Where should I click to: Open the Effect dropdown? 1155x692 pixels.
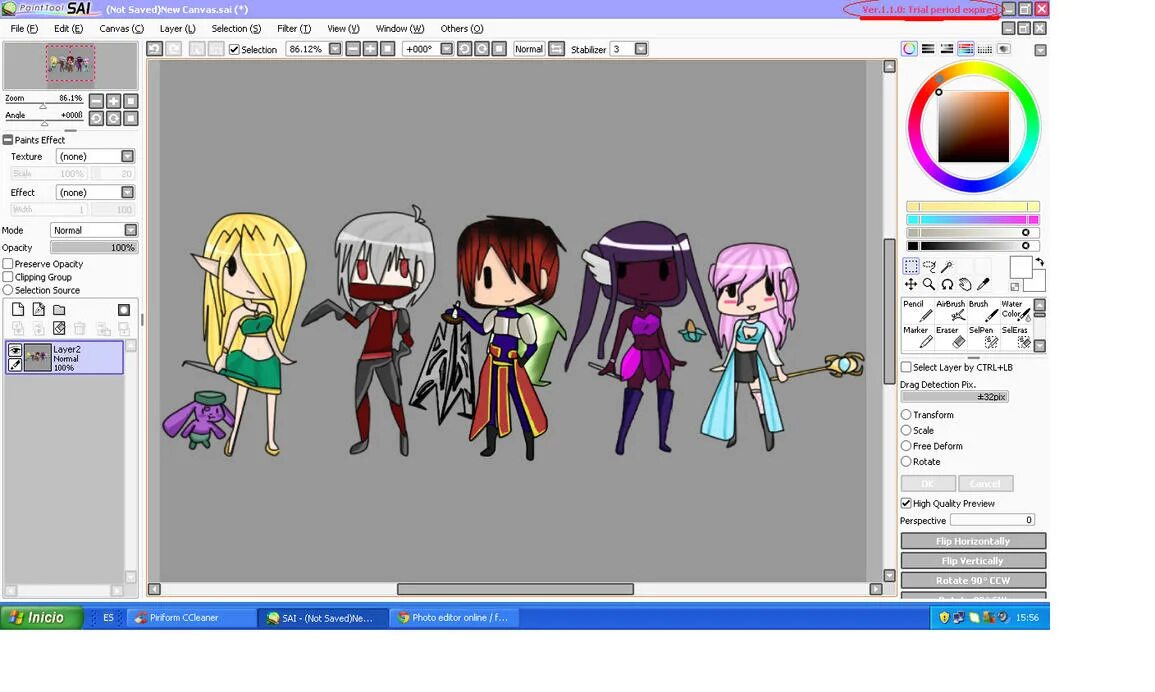pyautogui.click(x=127, y=192)
